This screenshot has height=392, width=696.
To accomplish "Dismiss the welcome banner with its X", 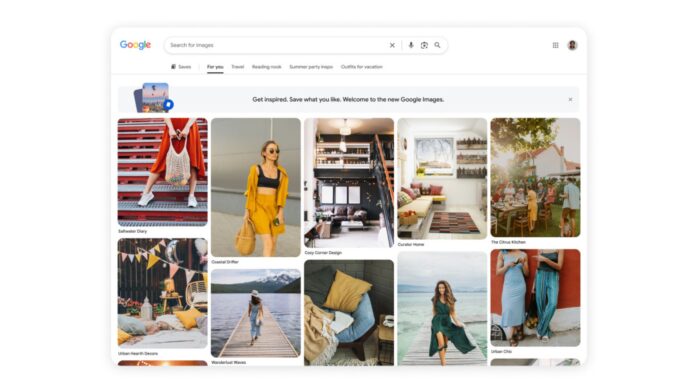I will click(570, 99).
